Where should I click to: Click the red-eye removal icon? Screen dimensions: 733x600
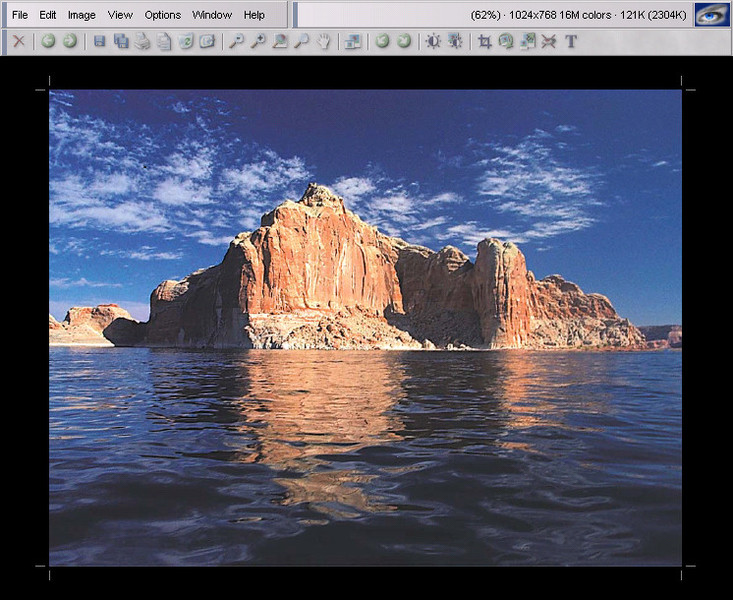(549, 41)
